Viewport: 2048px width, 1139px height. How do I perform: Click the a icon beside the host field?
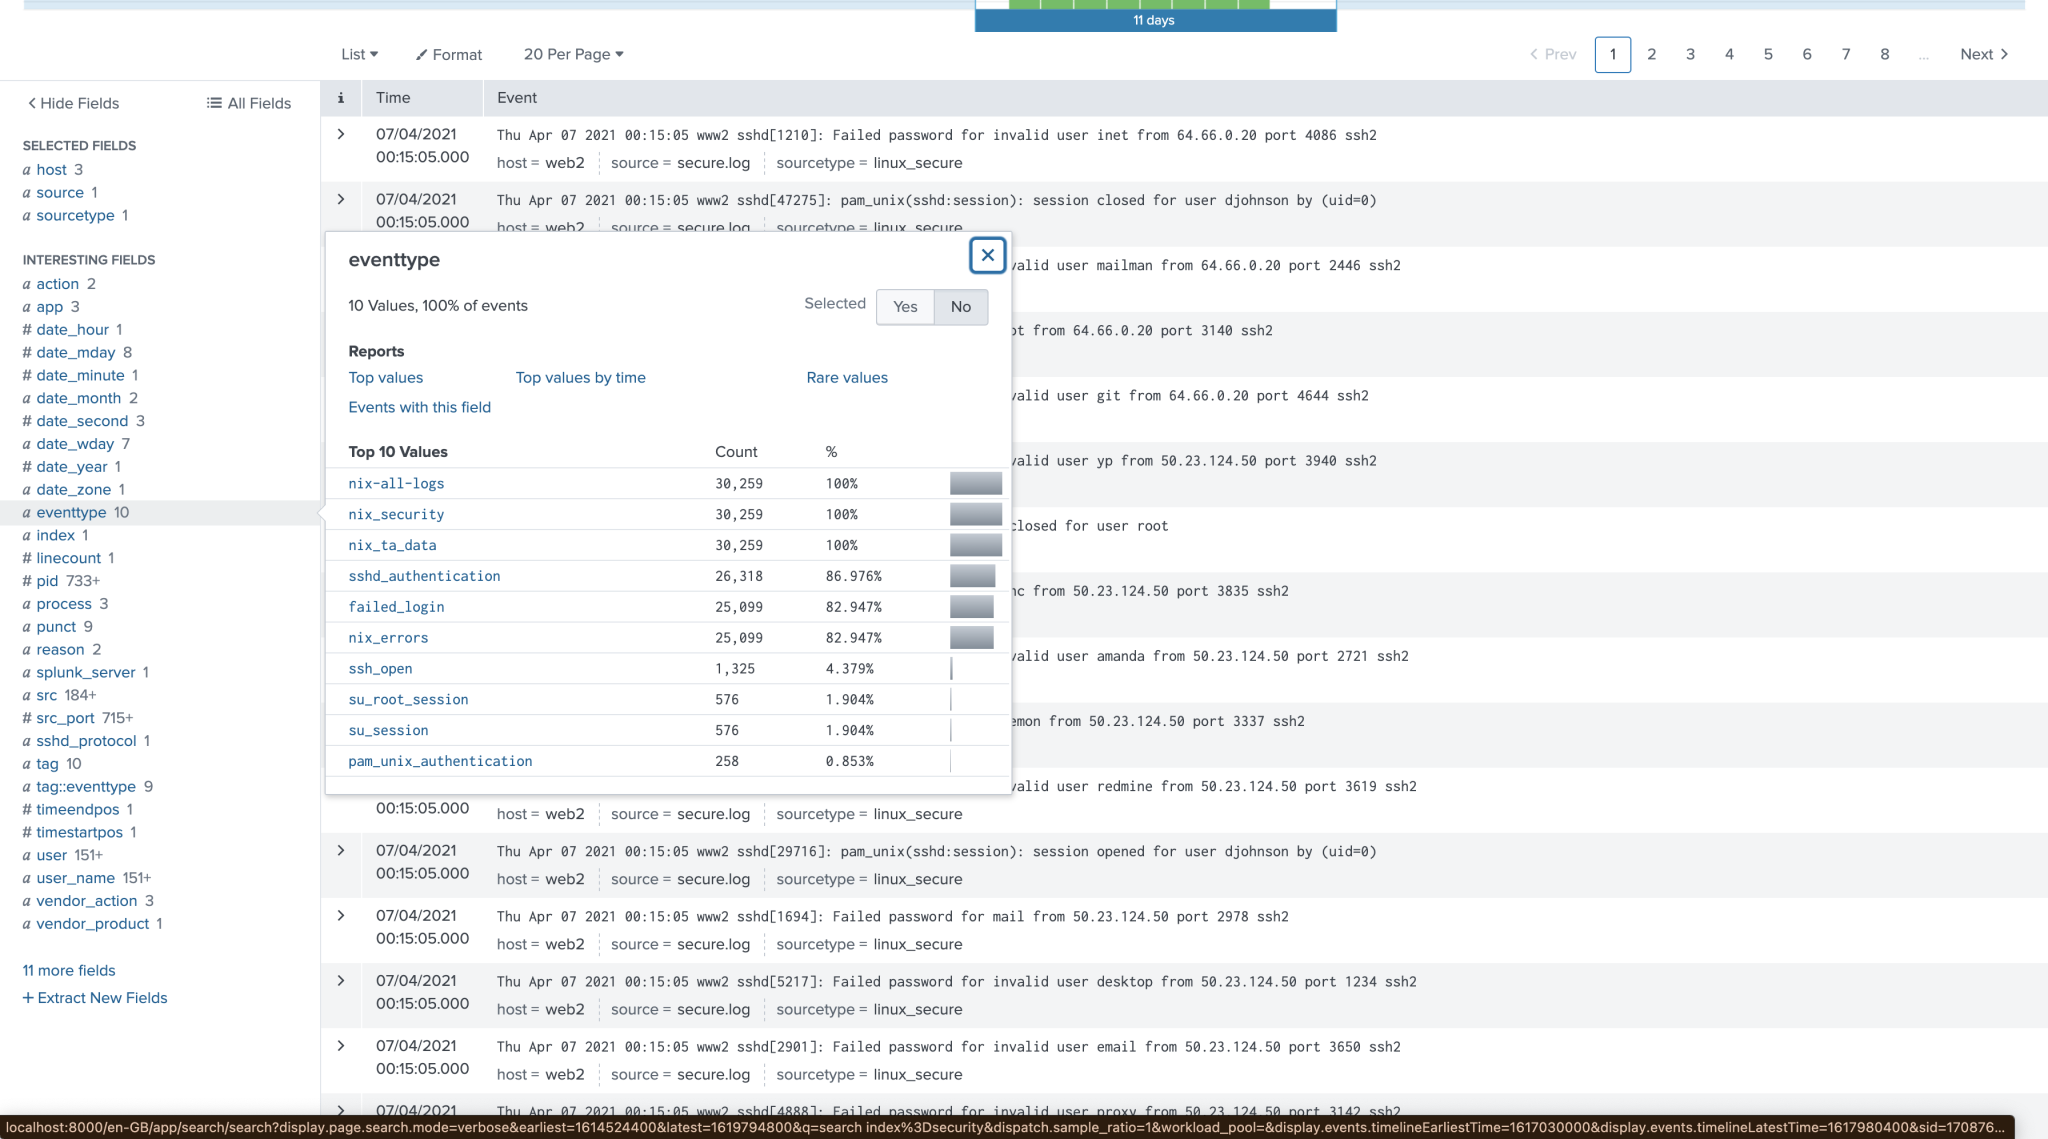tap(27, 169)
